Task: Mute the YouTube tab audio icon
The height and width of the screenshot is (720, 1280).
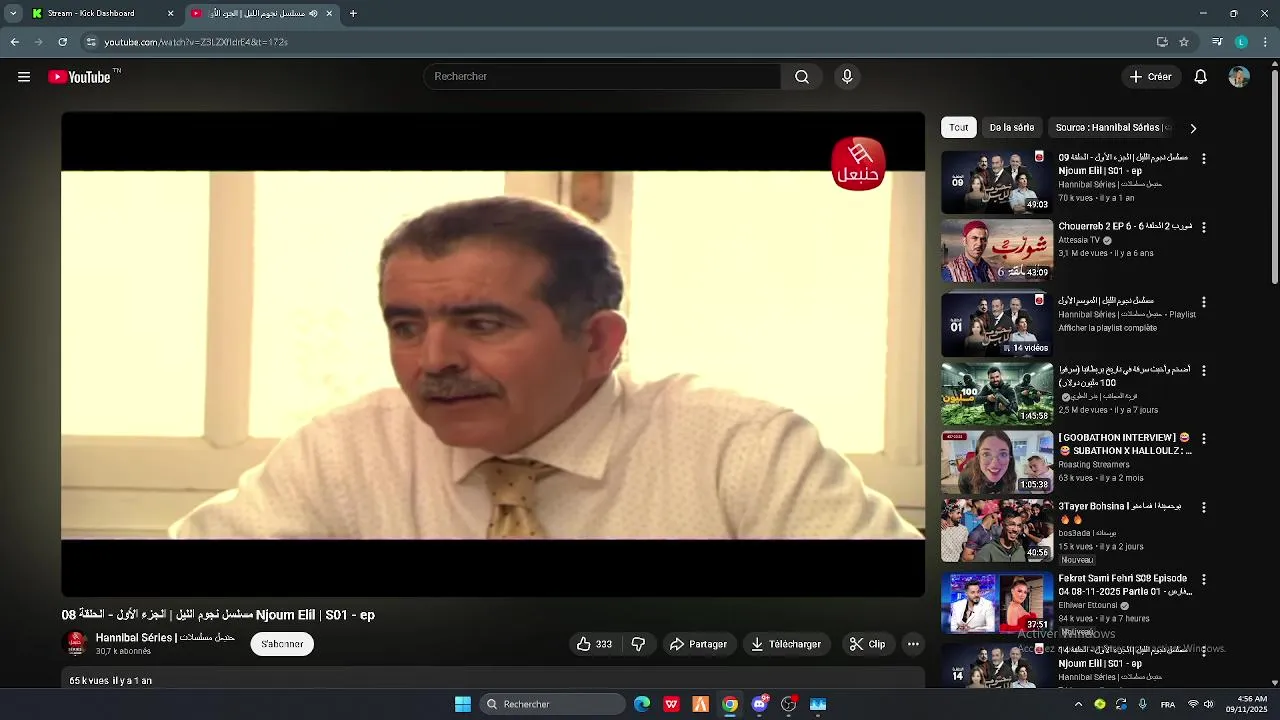Action: (x=313, y=13)
